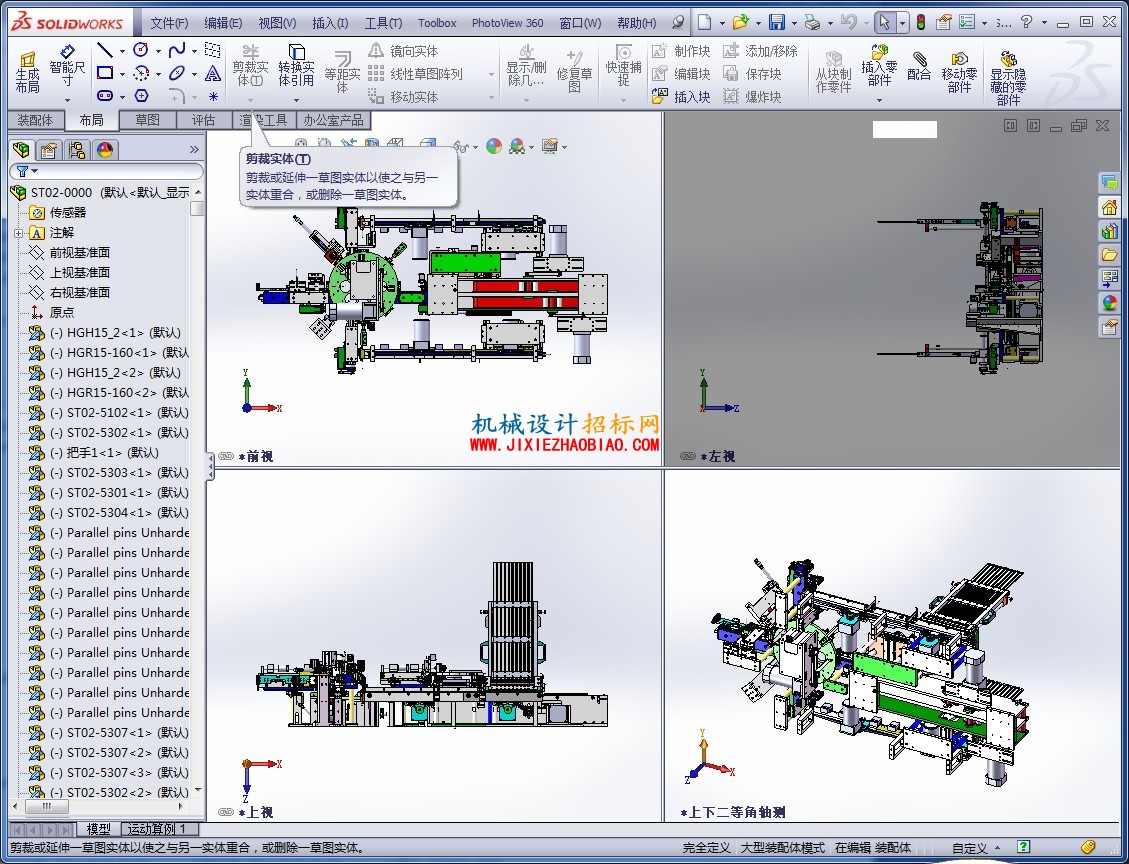The height and width of the screenshot is (864, 1129).
Task: Open the Circle tool dropdown arrow
Action: 158,51
